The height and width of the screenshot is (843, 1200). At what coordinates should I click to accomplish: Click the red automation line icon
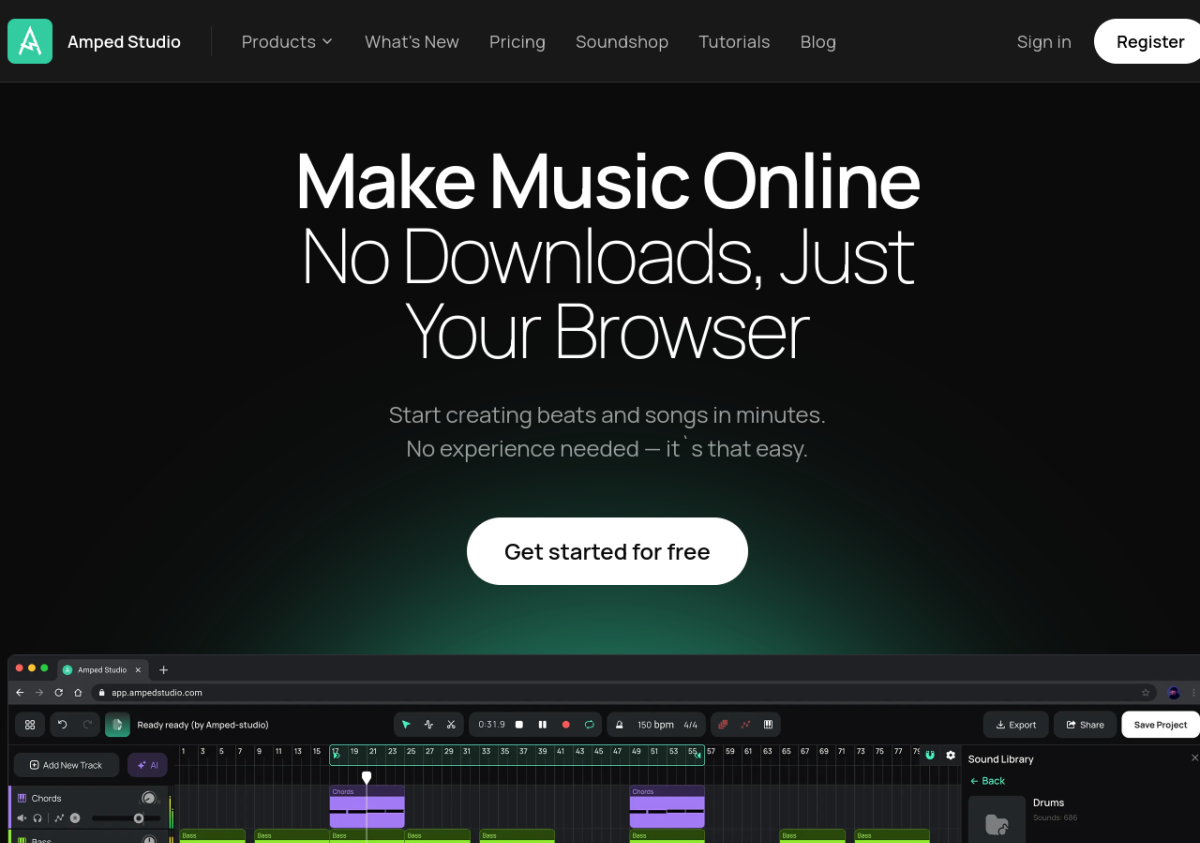coord(745,725)
